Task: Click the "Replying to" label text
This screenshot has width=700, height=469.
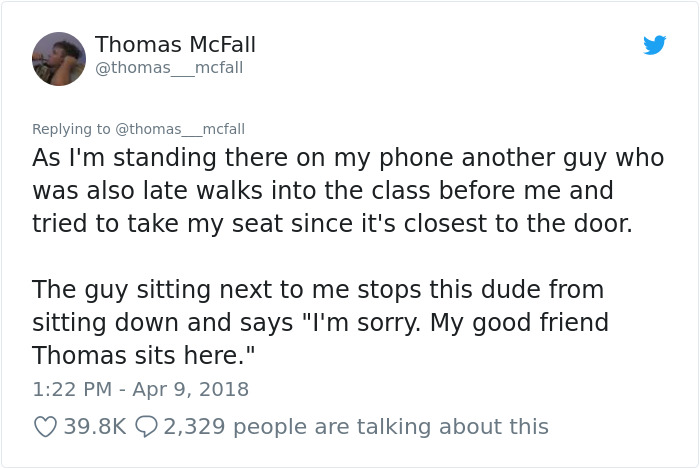Action: (71, 129)
